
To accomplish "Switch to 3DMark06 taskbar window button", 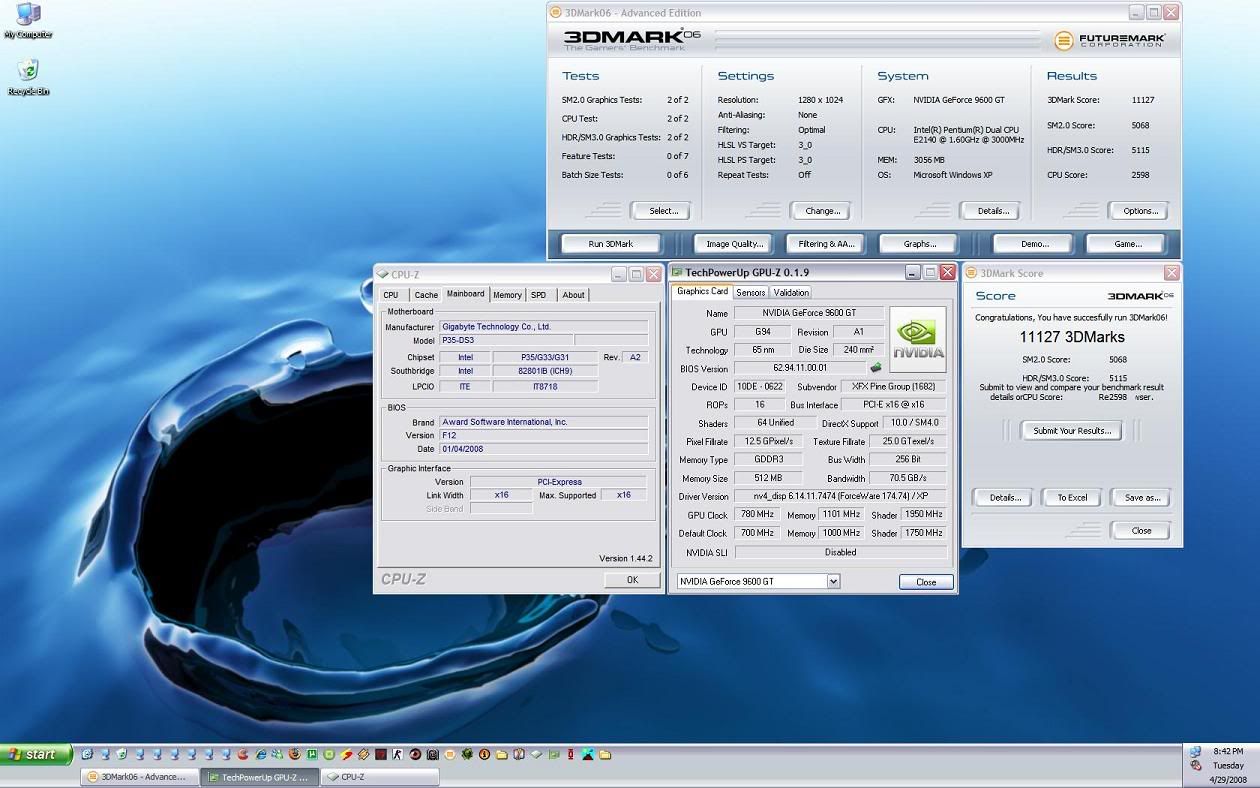I will (138, 776).
